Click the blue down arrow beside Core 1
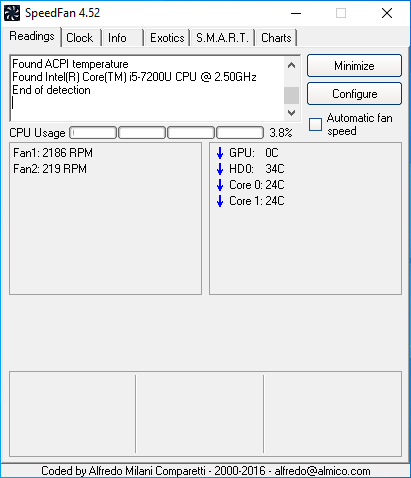Viewport: 411px width, 478px height. (x=220, y=201)
